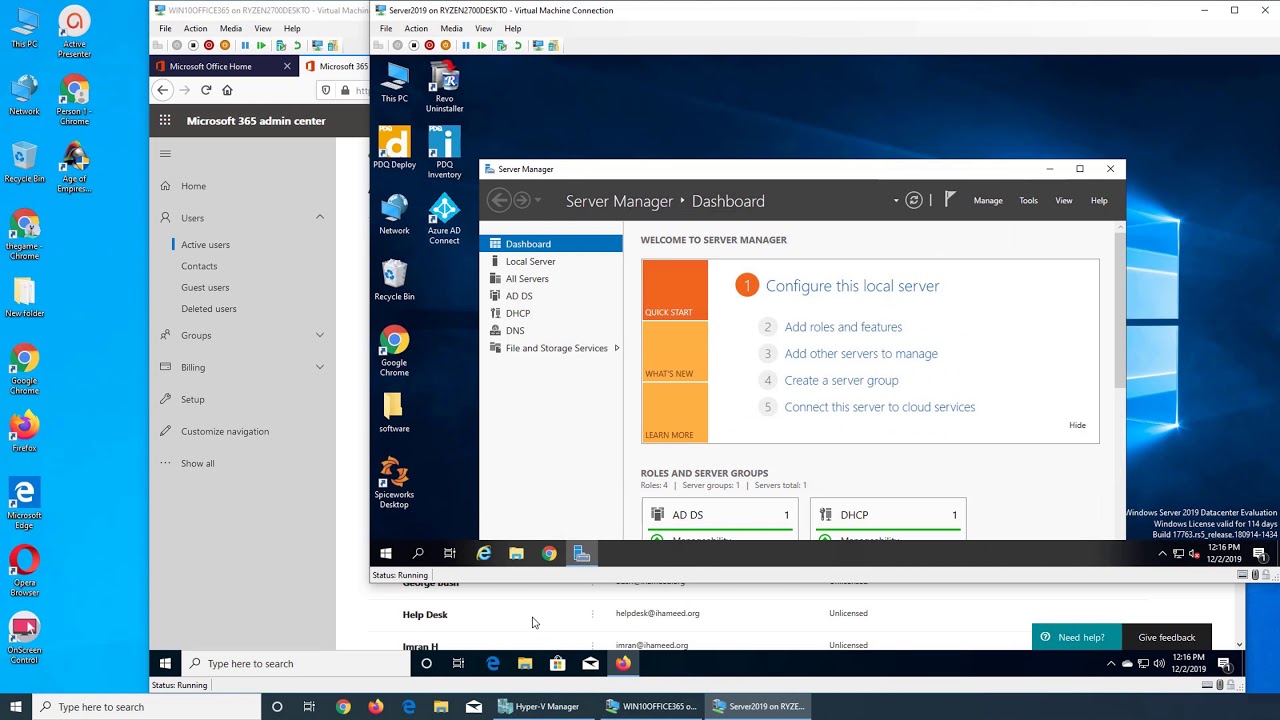Click Checkpoint icon in Server2019 VM toolbar

coord(502,45)
